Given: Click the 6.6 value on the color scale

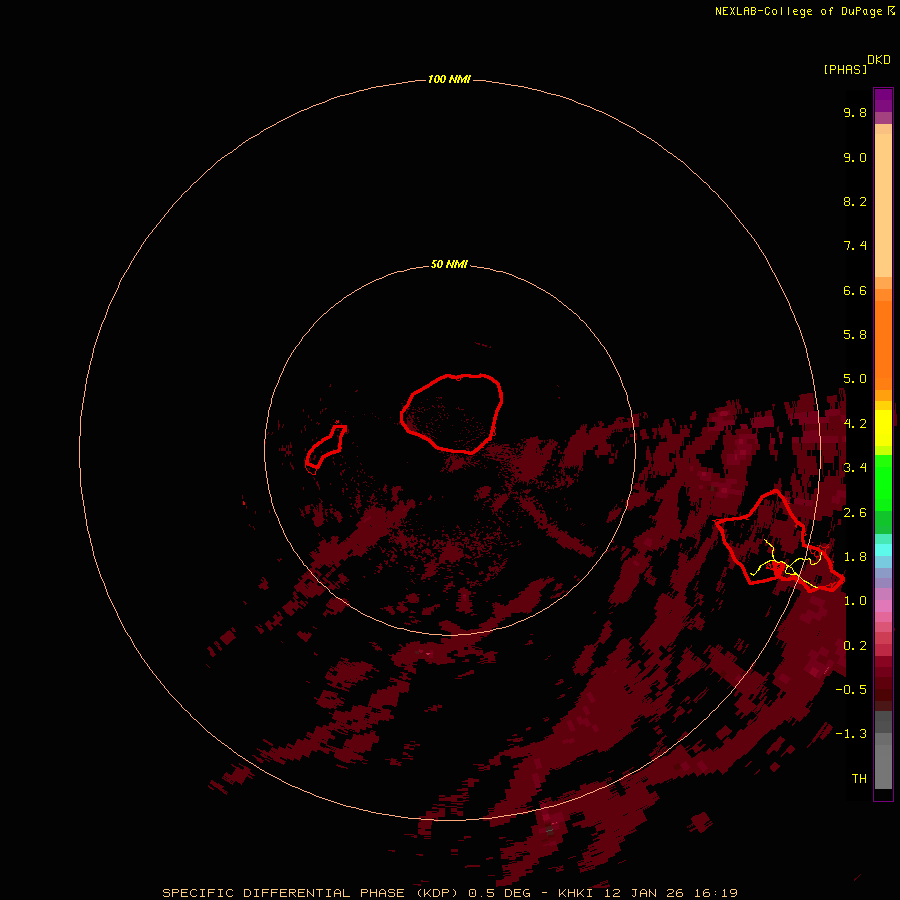Looking at the screenshot, I should (x=855, y=290).
